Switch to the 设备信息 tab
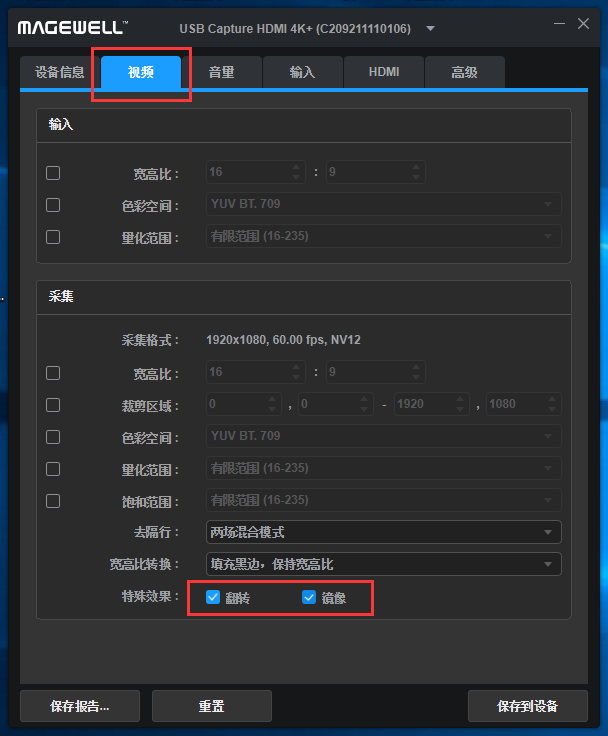 click(x=60, y=72)
